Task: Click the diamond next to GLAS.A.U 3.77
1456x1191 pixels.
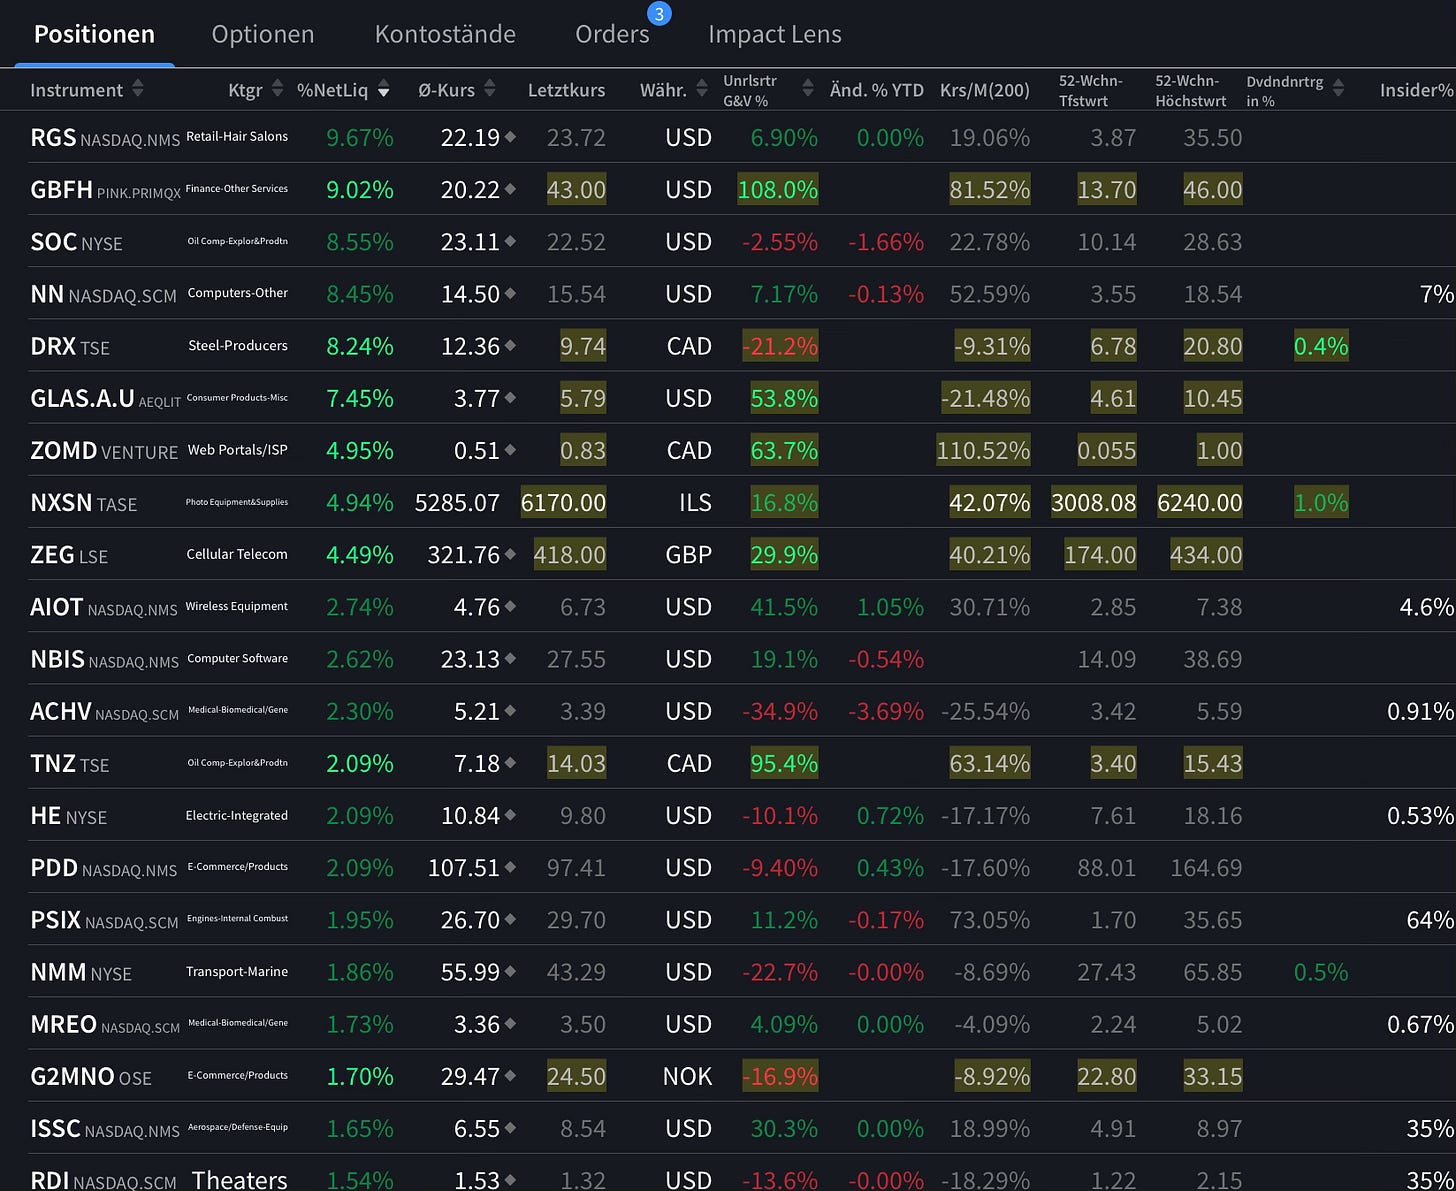Action: coord(510,398)
